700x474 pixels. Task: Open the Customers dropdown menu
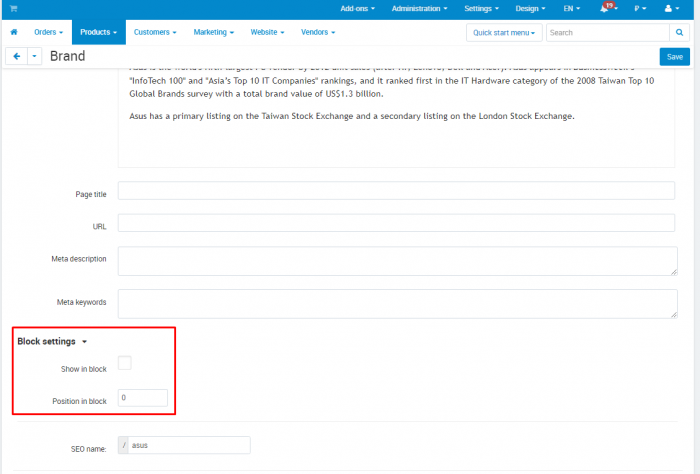coord(155,32)
